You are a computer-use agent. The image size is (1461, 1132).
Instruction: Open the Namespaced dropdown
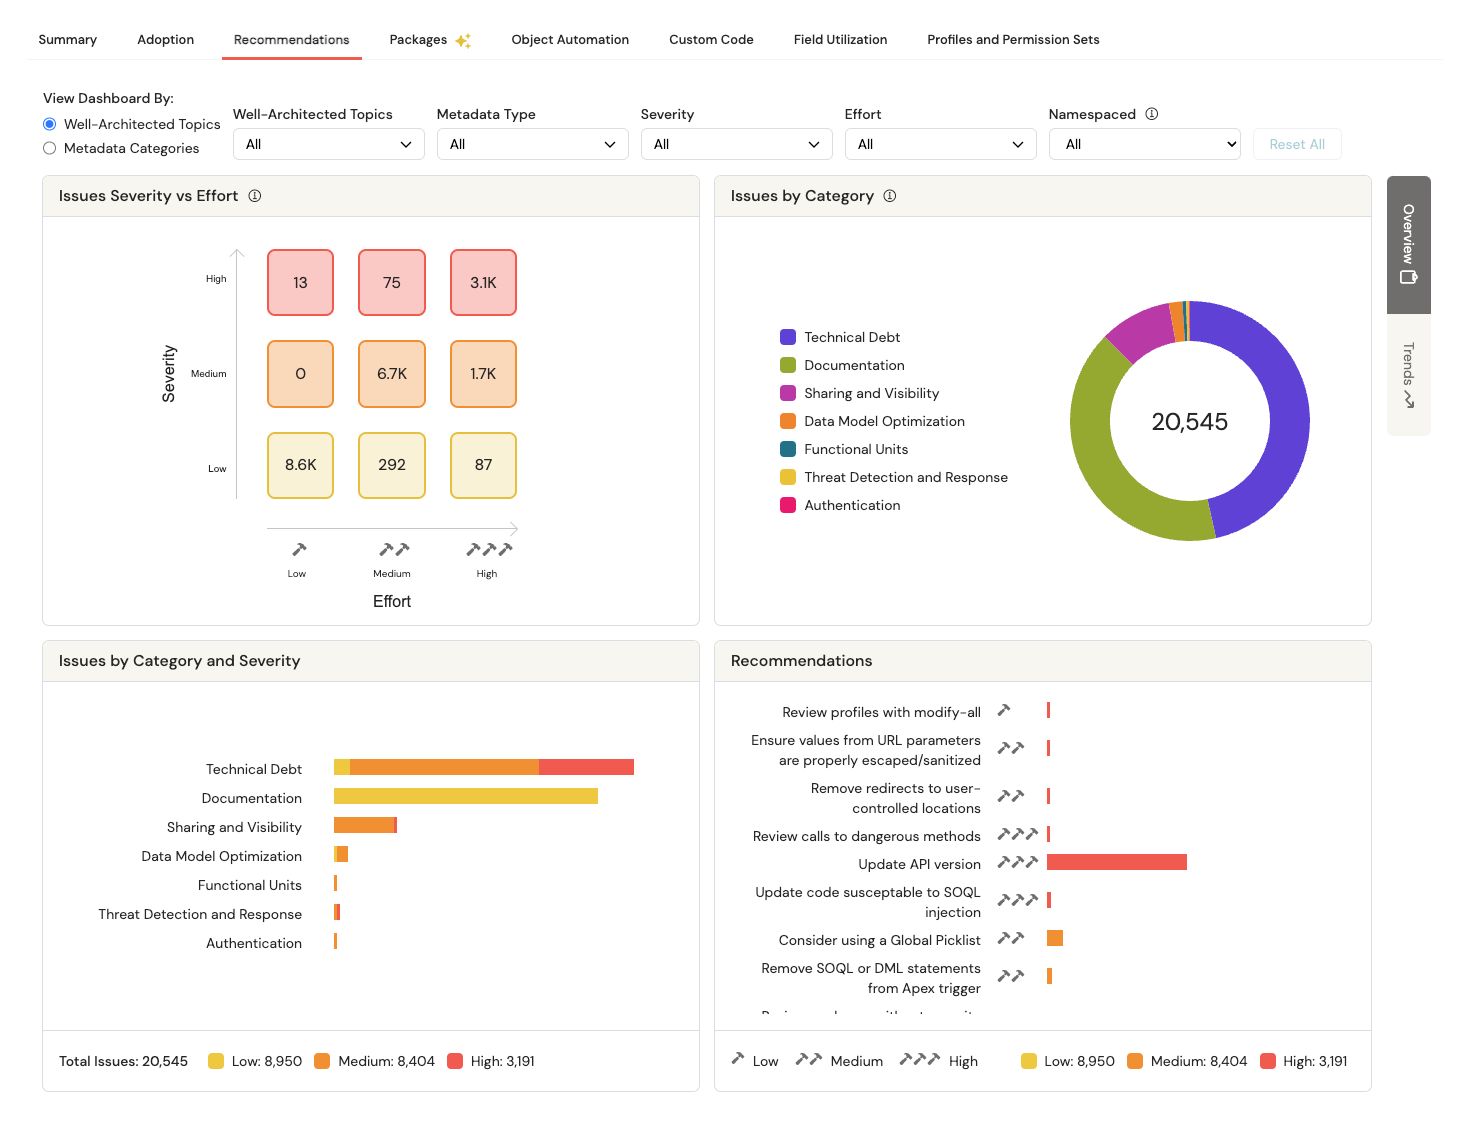coord(1144,144)
